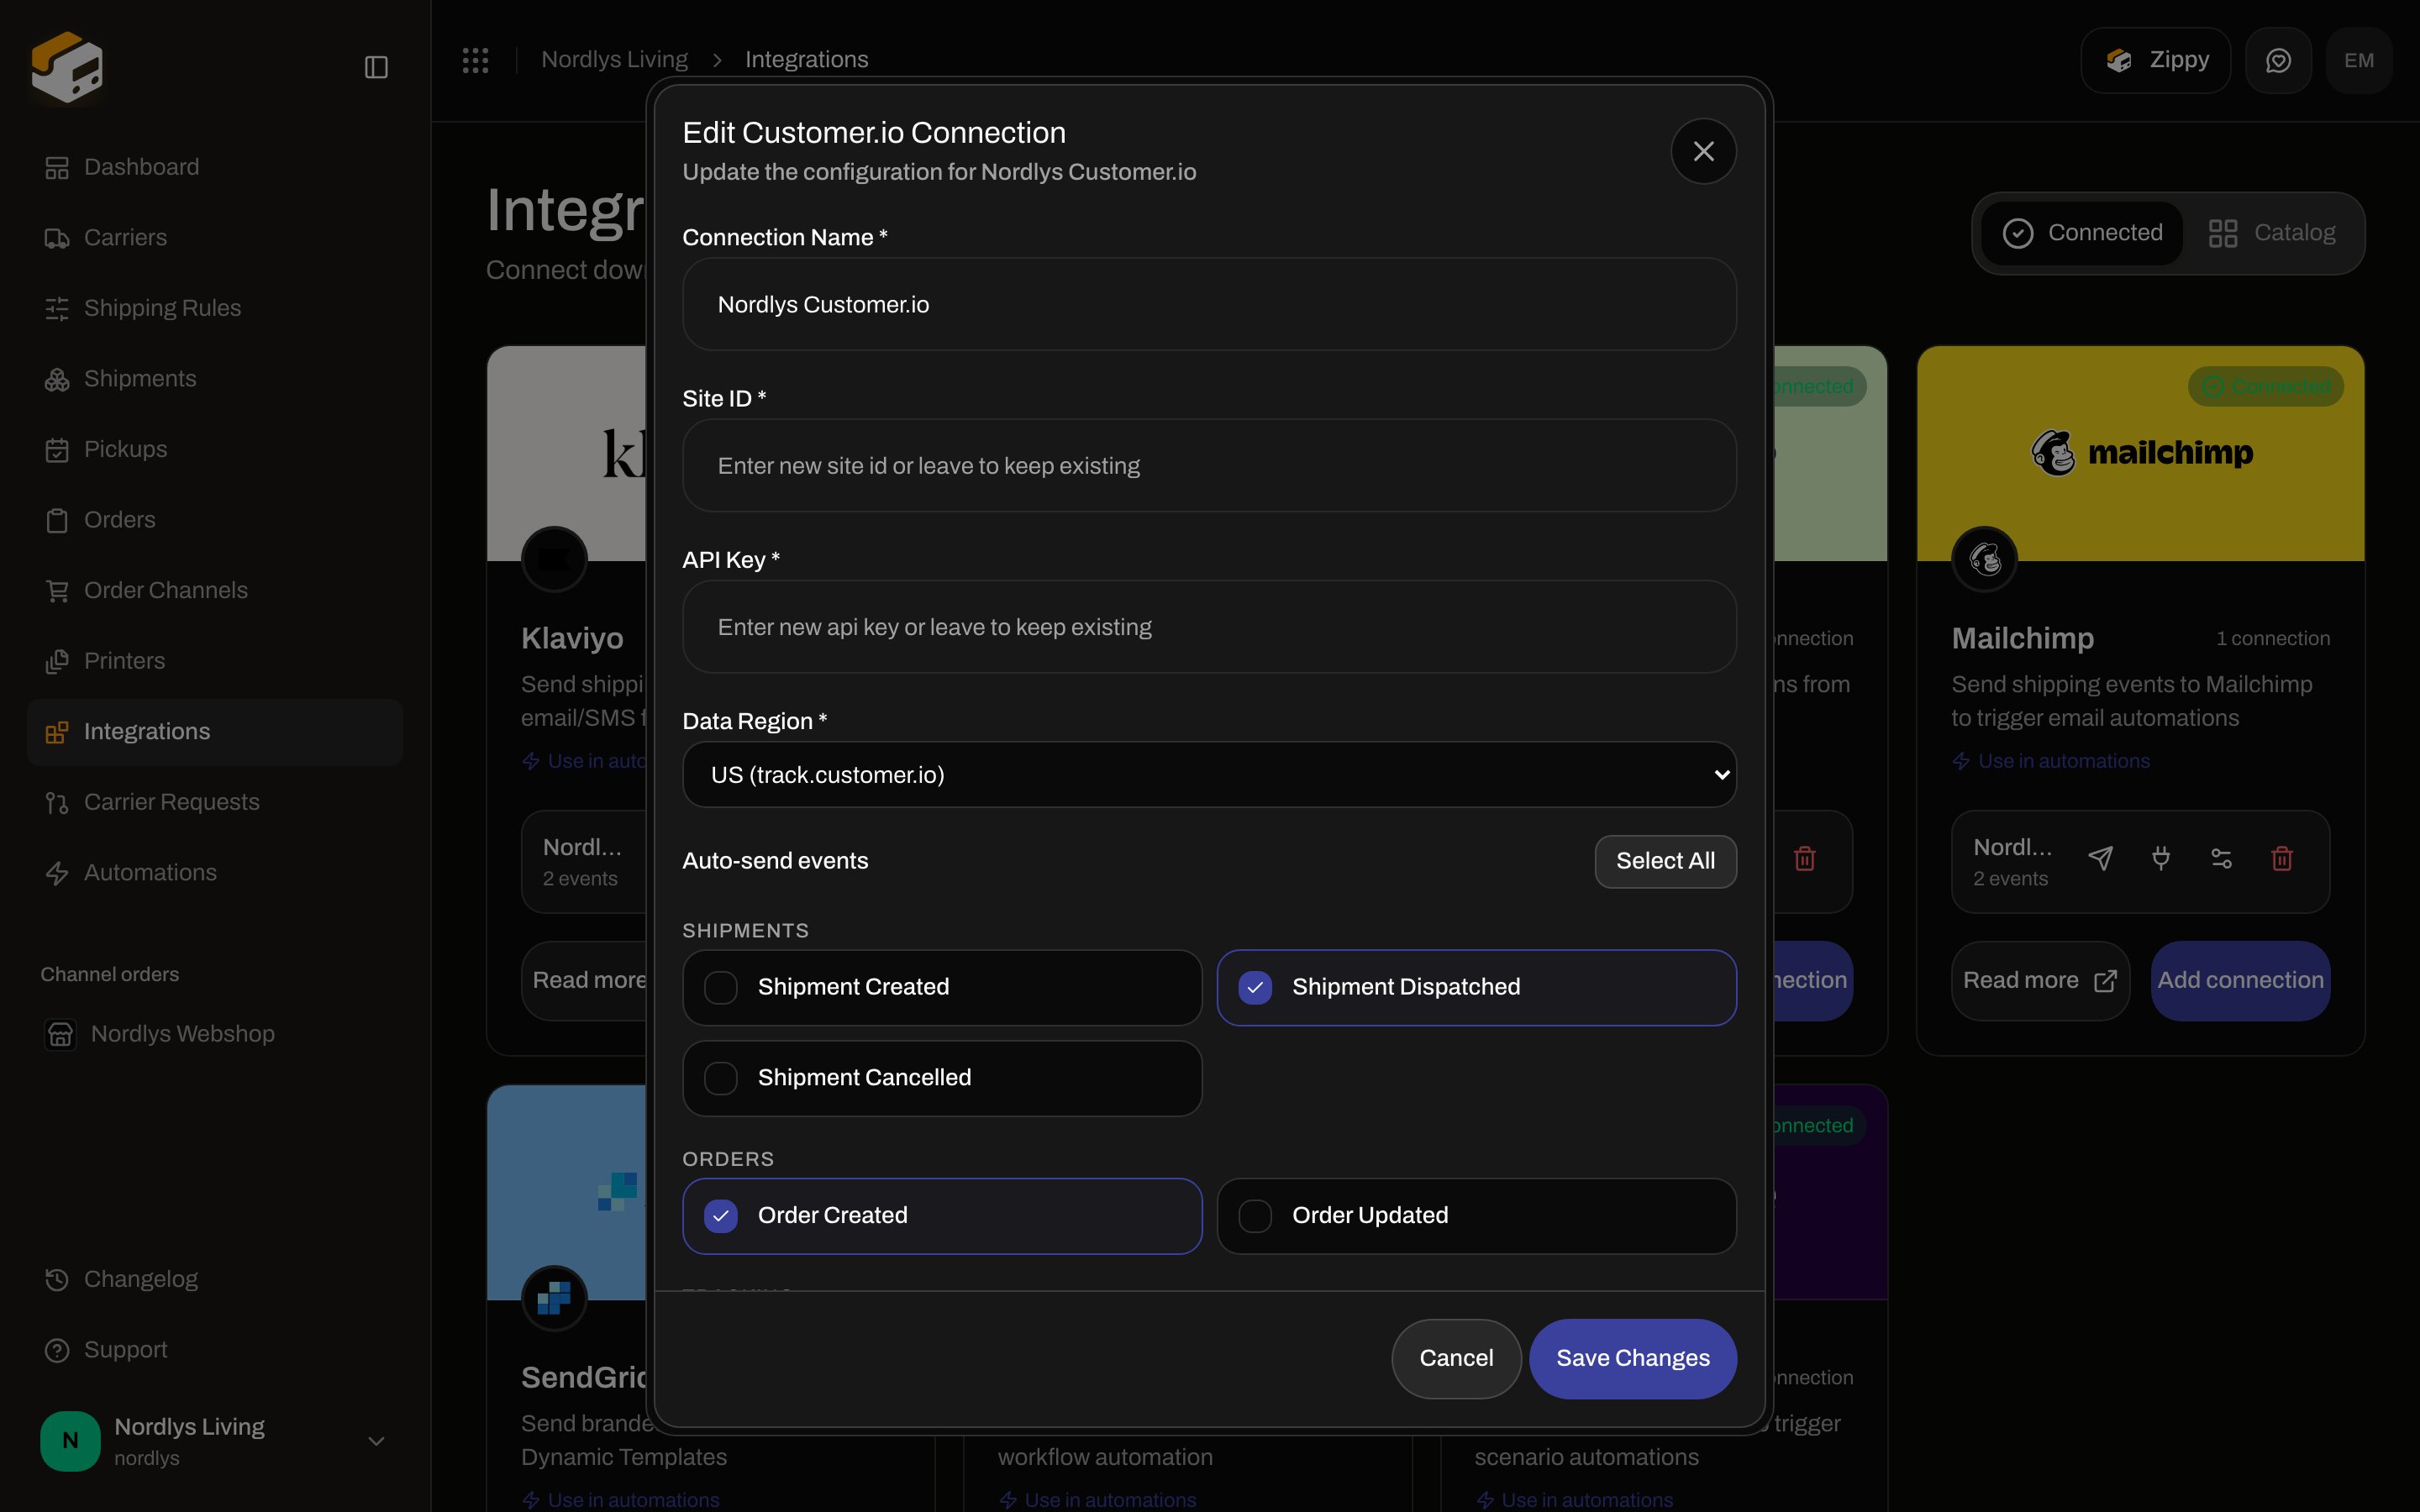Switch to Catalog view tab
2420x1512 pixels.
click(2272, 233)
